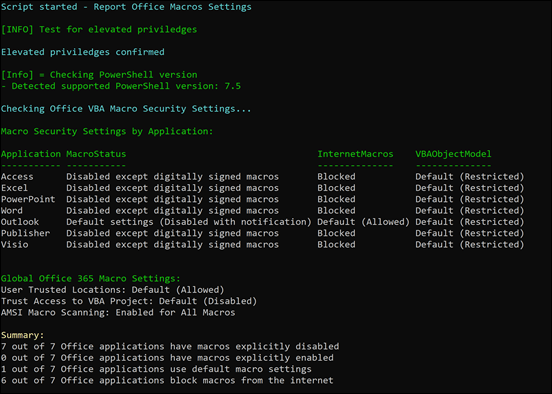Viewport: 552px width, 394px height.
Task: Click 'Default (Restricted)' in the Outlook row
Action: pos(470,222)
